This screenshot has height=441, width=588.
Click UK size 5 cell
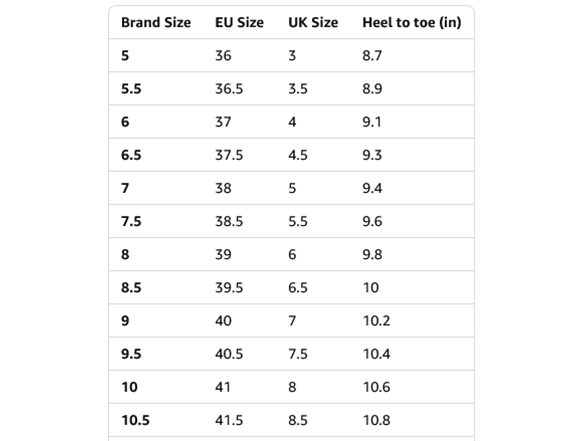pyautogui.click(x=292, y=188)
